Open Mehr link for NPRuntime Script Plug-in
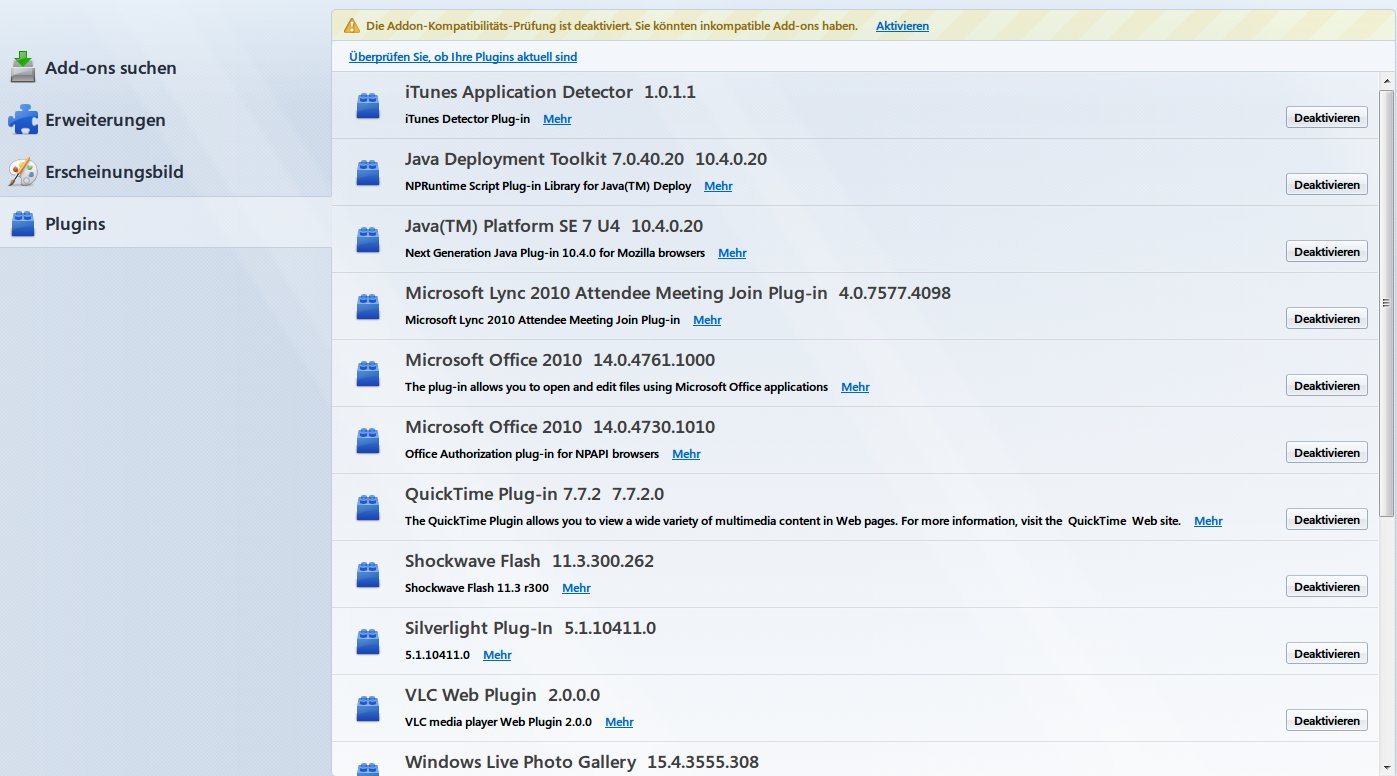This screenshot has width=1397, height=776. pos(718,186)
